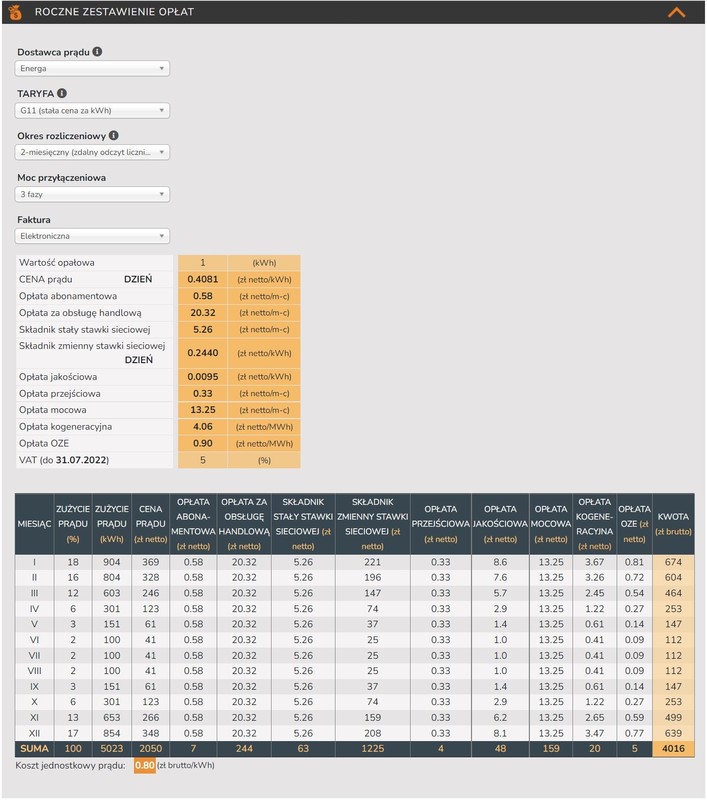The image size is (707, 800).
Task: Click info icon next to Okres rozliczeniowy
Action: (113, 135)
